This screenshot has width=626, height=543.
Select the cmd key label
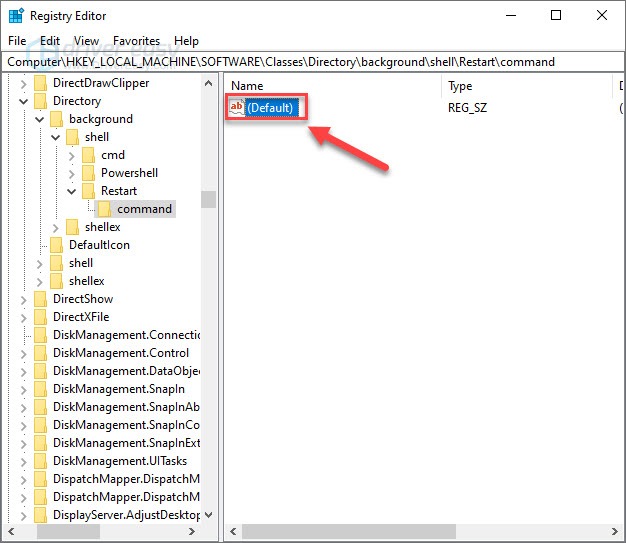tap(113, 155)
